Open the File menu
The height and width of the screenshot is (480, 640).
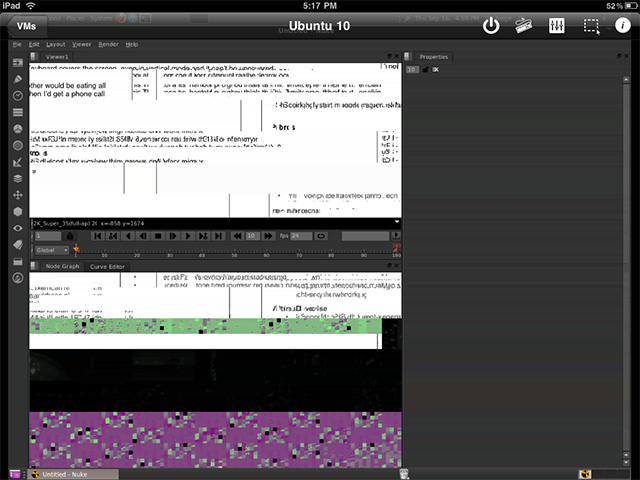click(x=17, y=44)
